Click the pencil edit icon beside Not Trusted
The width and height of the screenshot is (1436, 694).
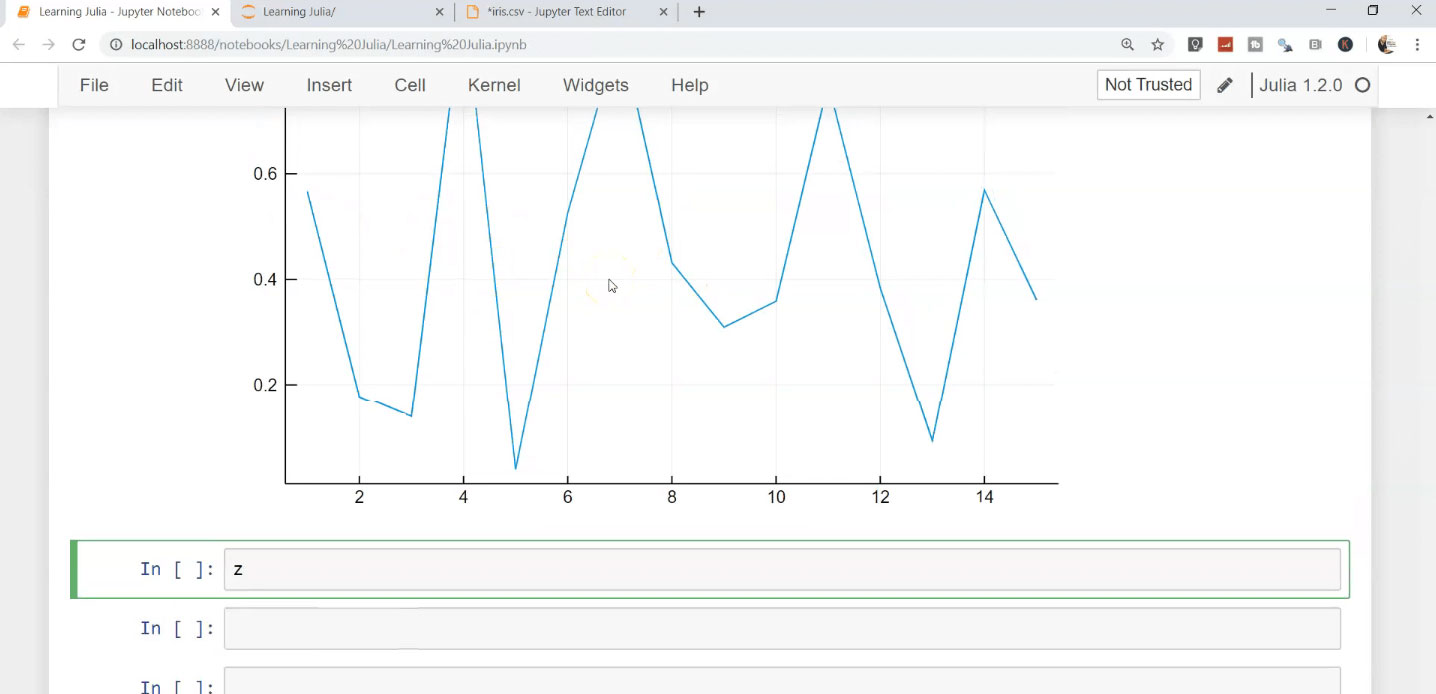[1224, 85]
